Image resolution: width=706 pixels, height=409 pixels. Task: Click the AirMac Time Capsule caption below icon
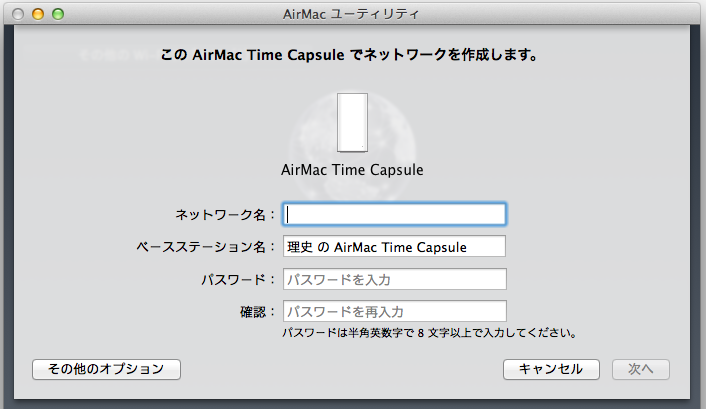(353, 170)
